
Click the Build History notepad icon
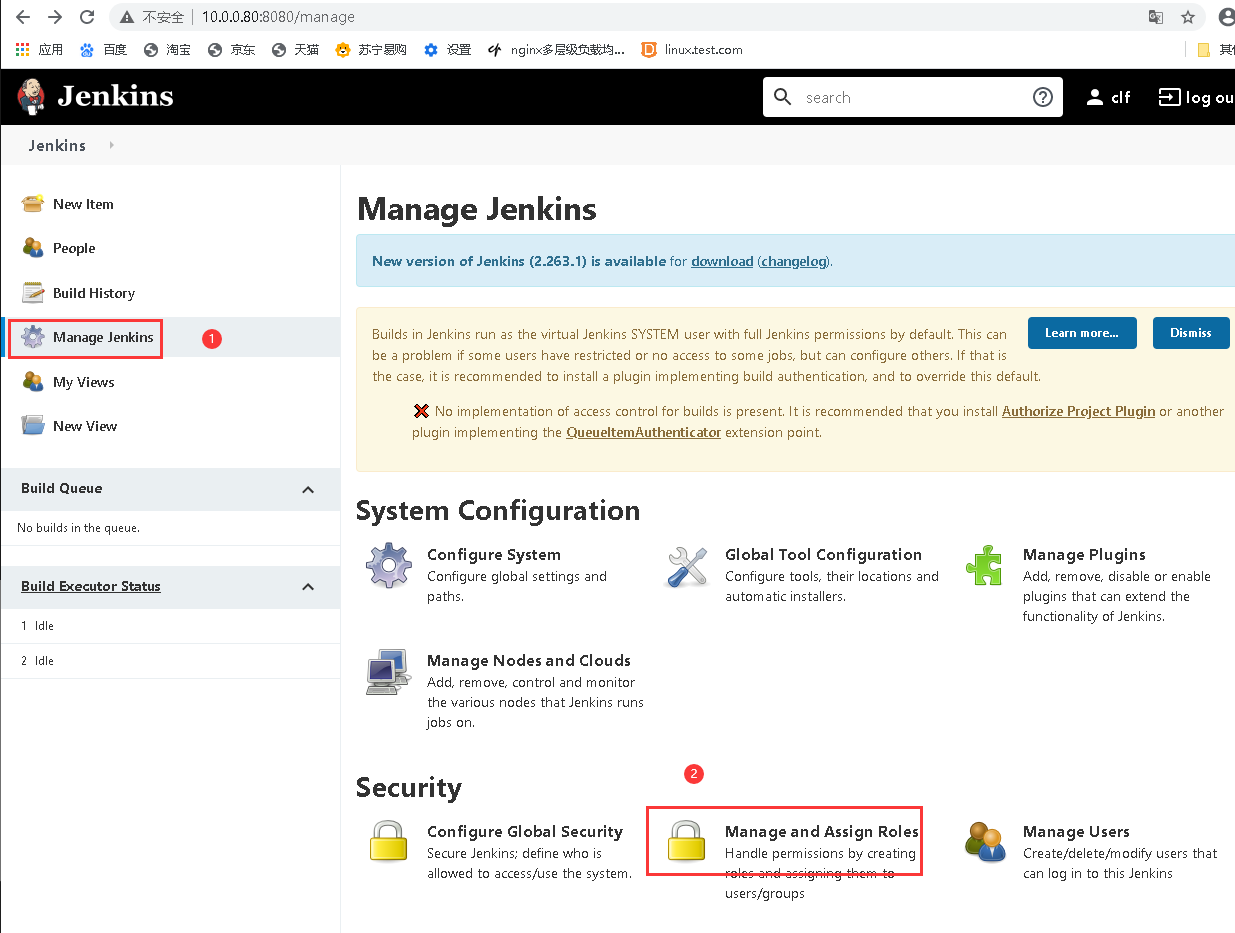point(33,293)
